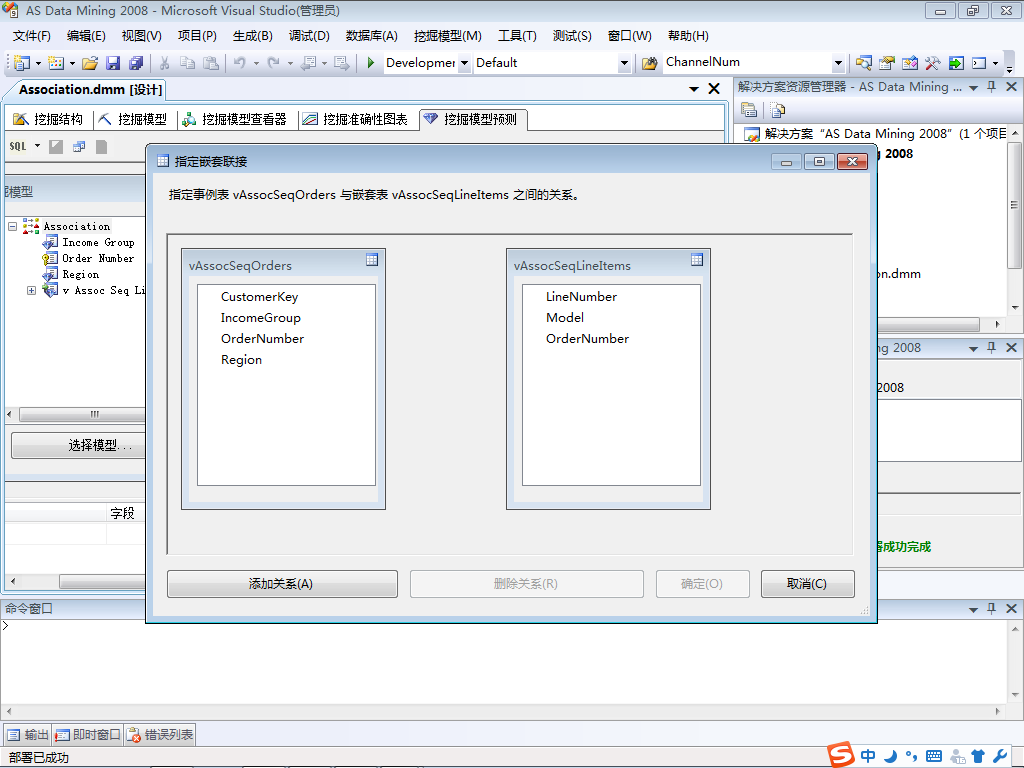Click the green Start Debugging play icon
Screen dimensions: 1024x768
371,63
